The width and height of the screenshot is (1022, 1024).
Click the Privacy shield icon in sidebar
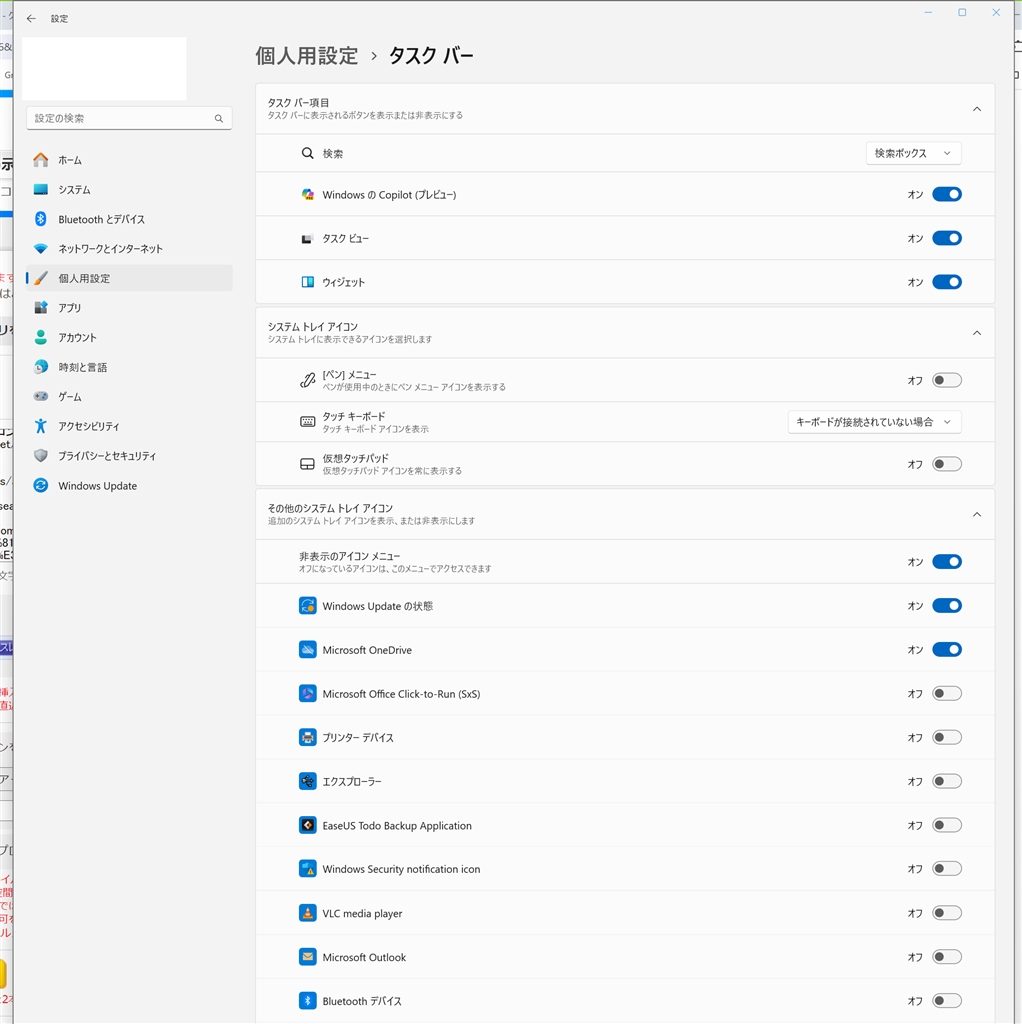(x=40, y=456)
